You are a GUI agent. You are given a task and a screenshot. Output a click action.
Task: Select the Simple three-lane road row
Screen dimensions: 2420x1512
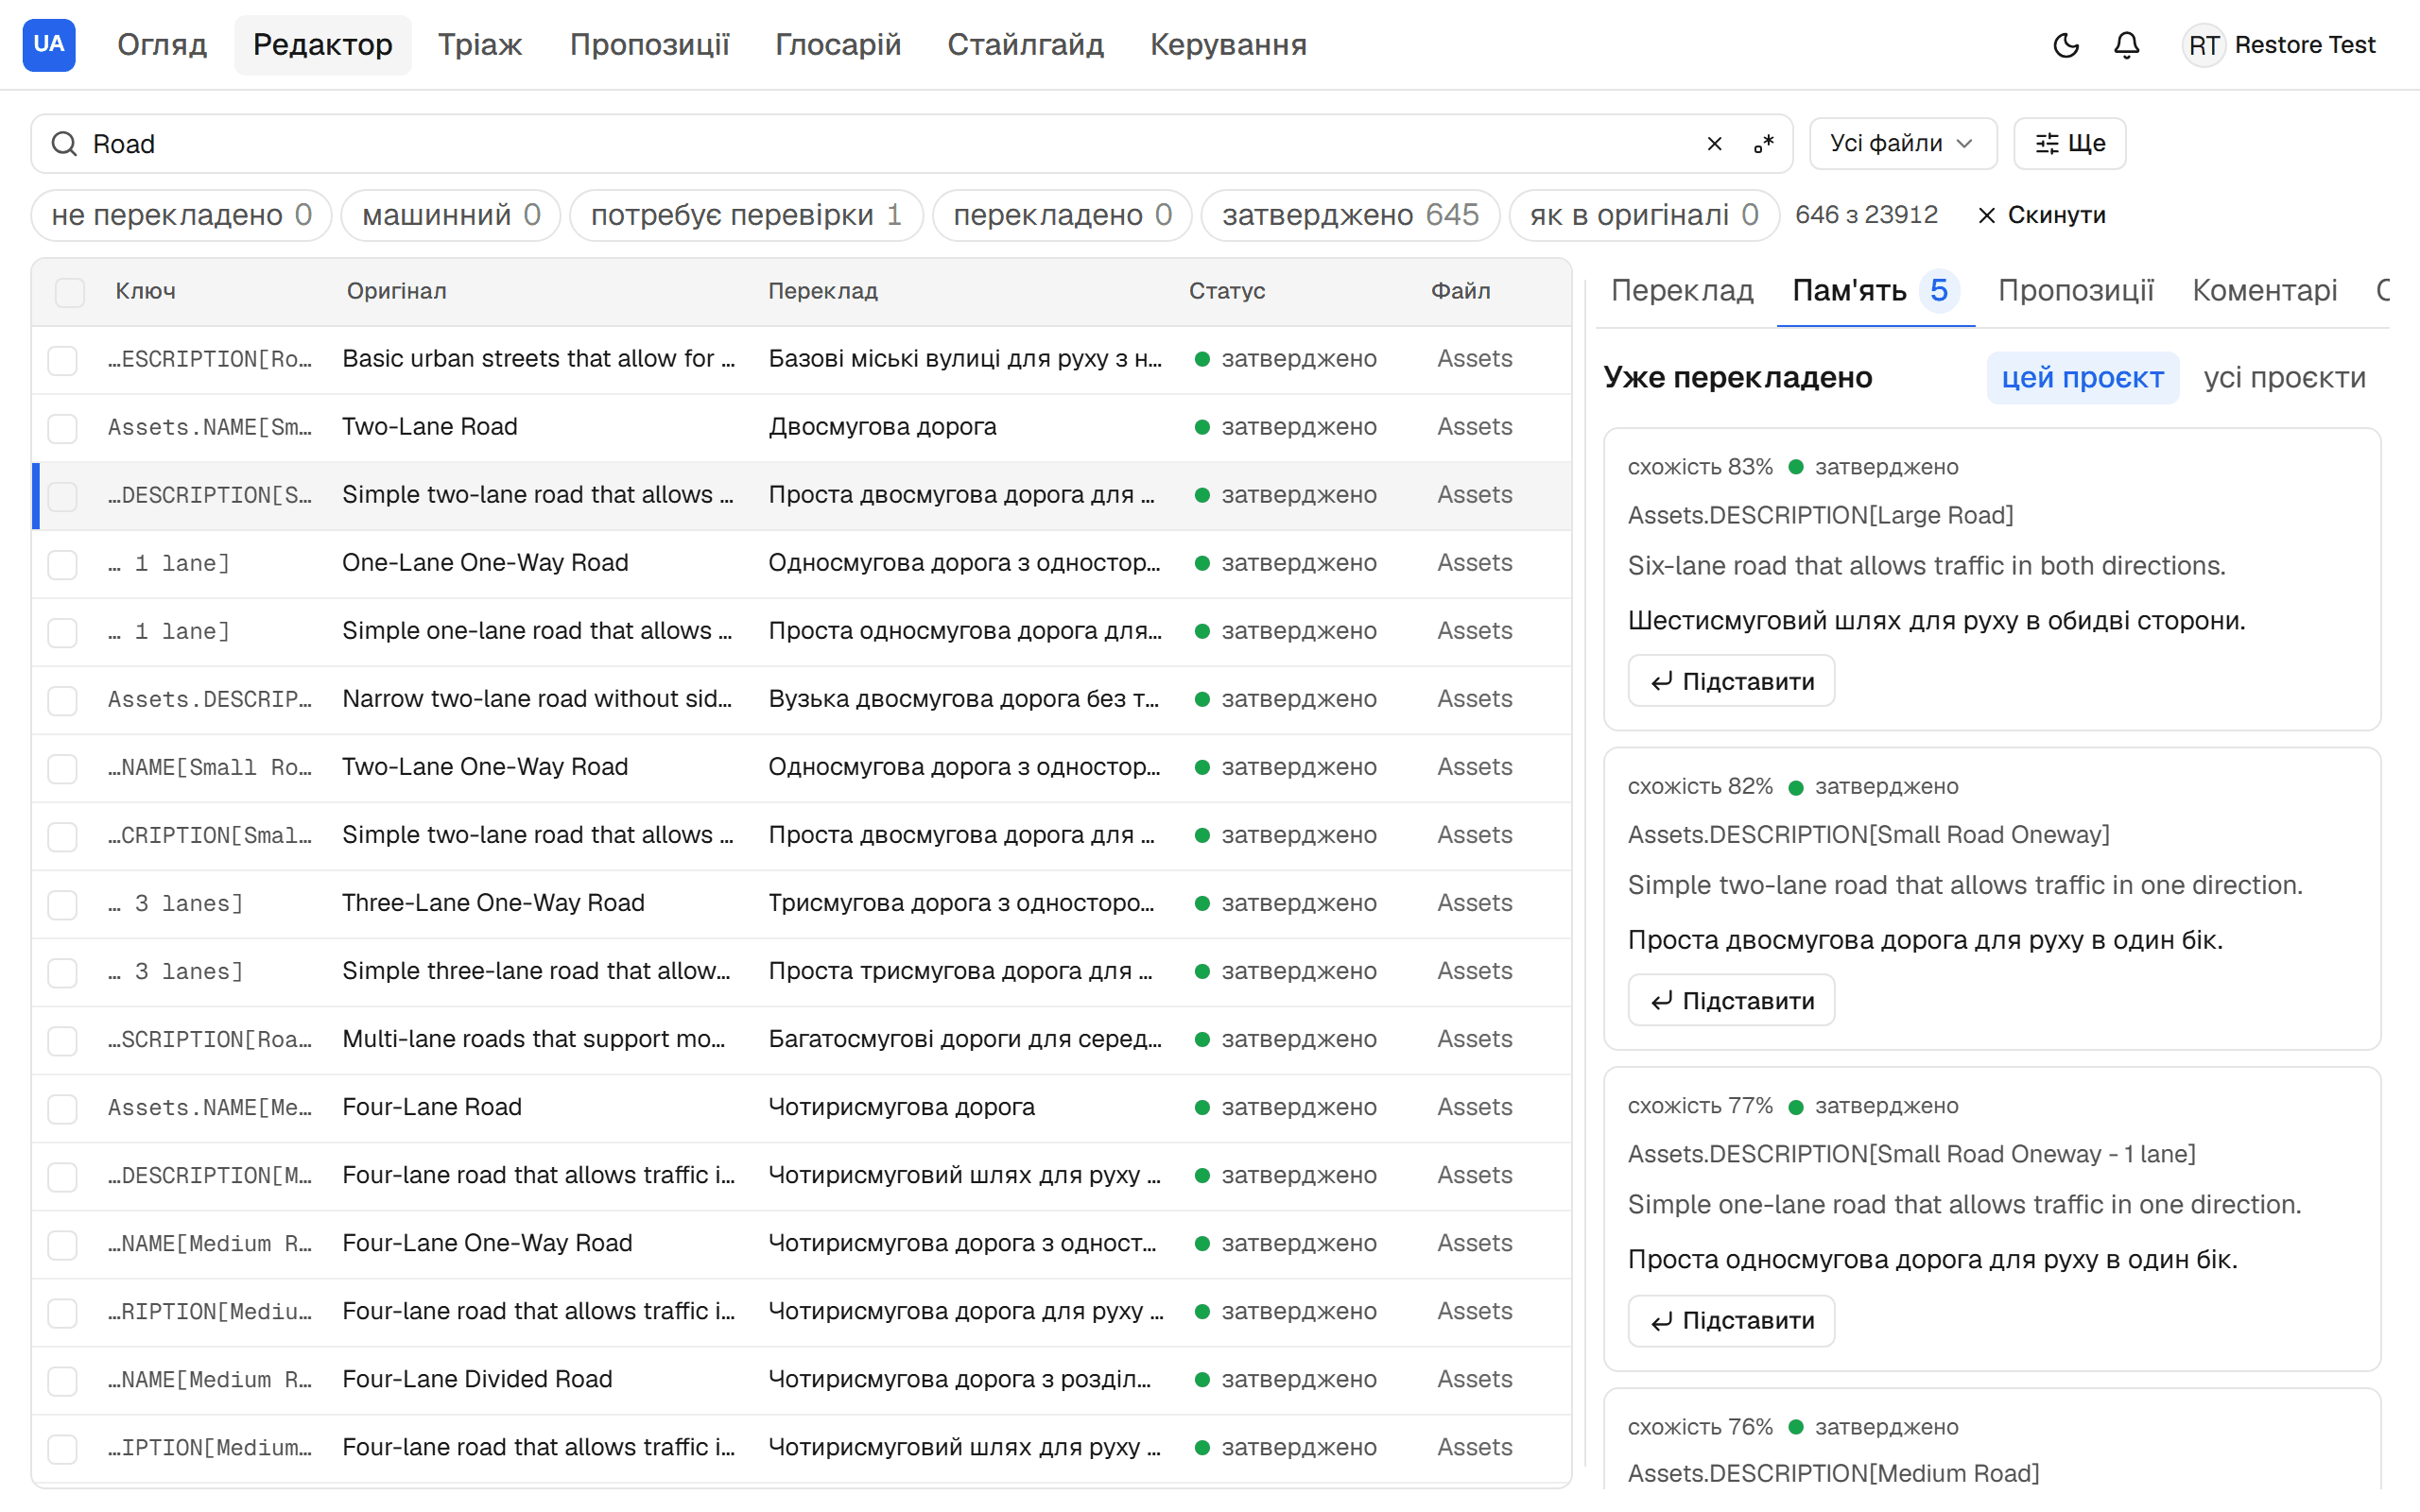(801, 972)
